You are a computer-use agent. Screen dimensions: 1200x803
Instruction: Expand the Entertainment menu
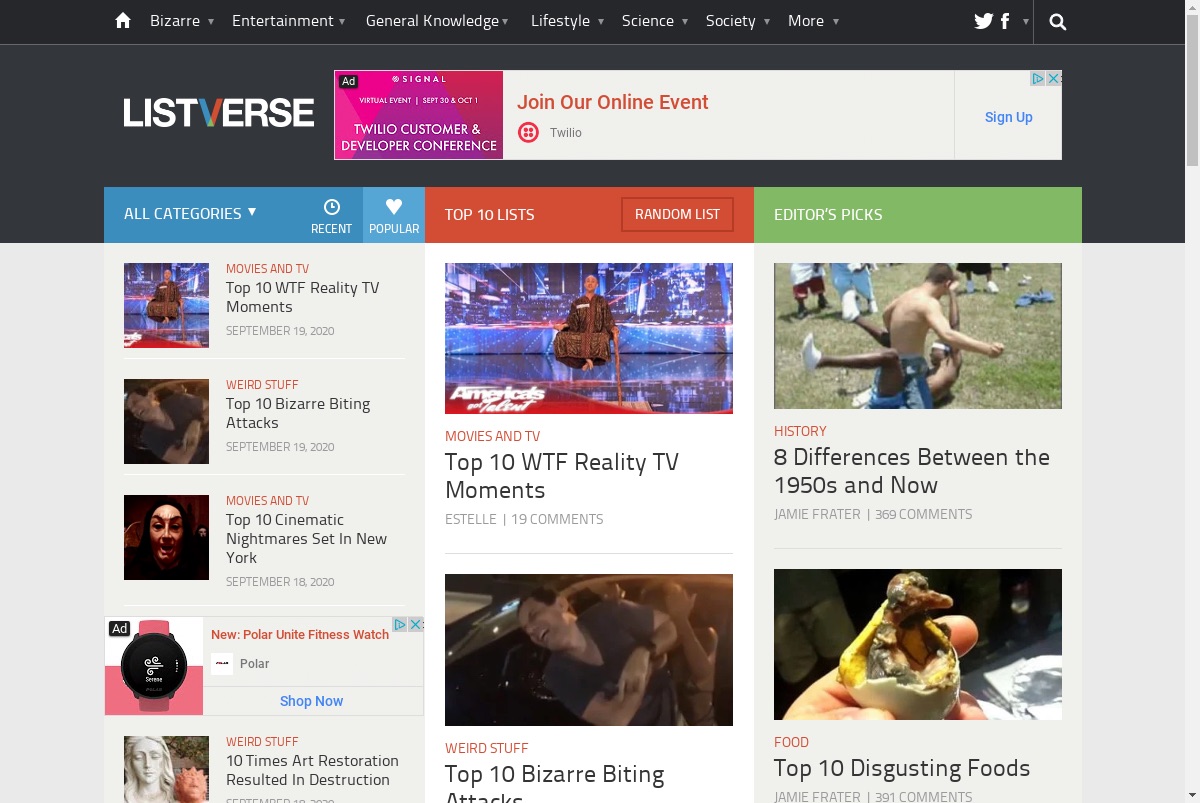[289, 21]
